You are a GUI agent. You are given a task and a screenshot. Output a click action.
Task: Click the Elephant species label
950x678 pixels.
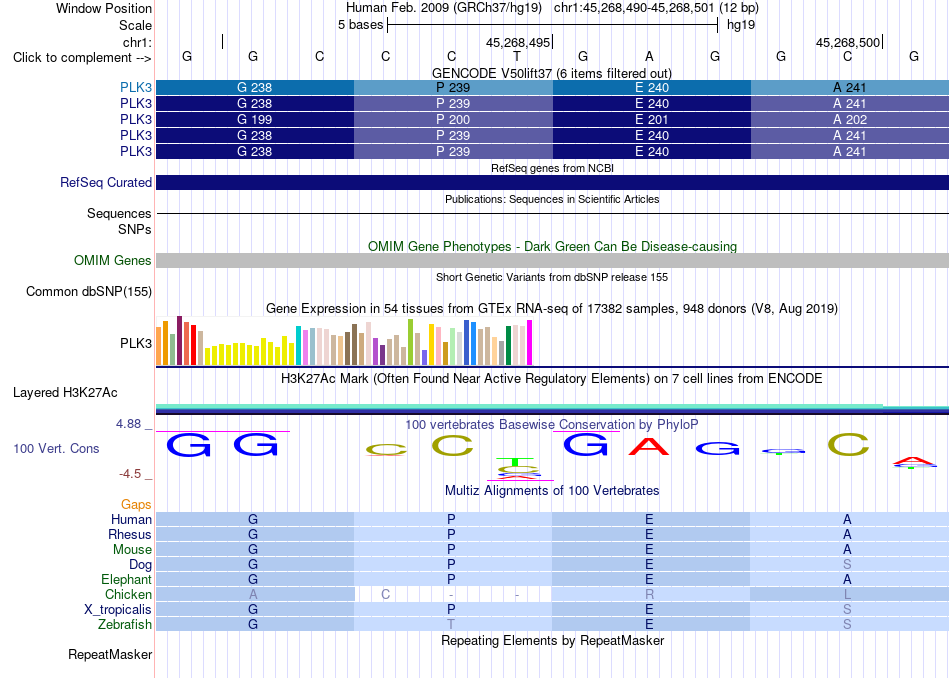coord(127,579)
